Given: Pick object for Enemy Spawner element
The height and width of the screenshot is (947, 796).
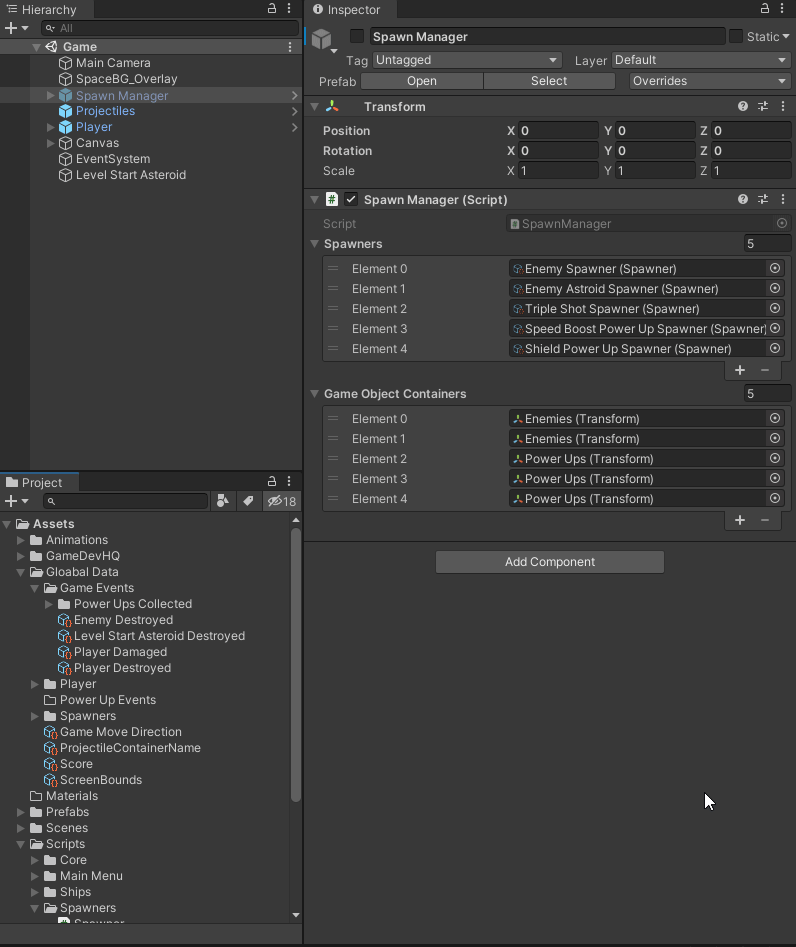Looking at the screenshot, I should (x=775, y=268).
